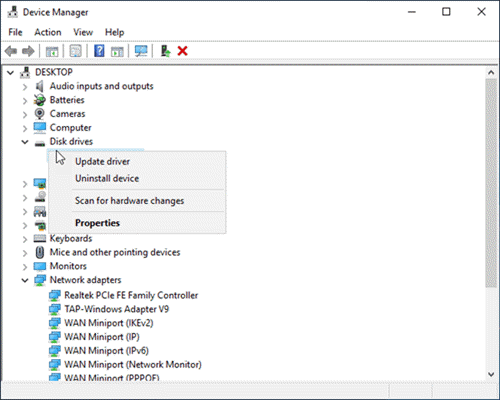
Task: Click the Device Manager title bar app icon
Action: tap(13, 12)
